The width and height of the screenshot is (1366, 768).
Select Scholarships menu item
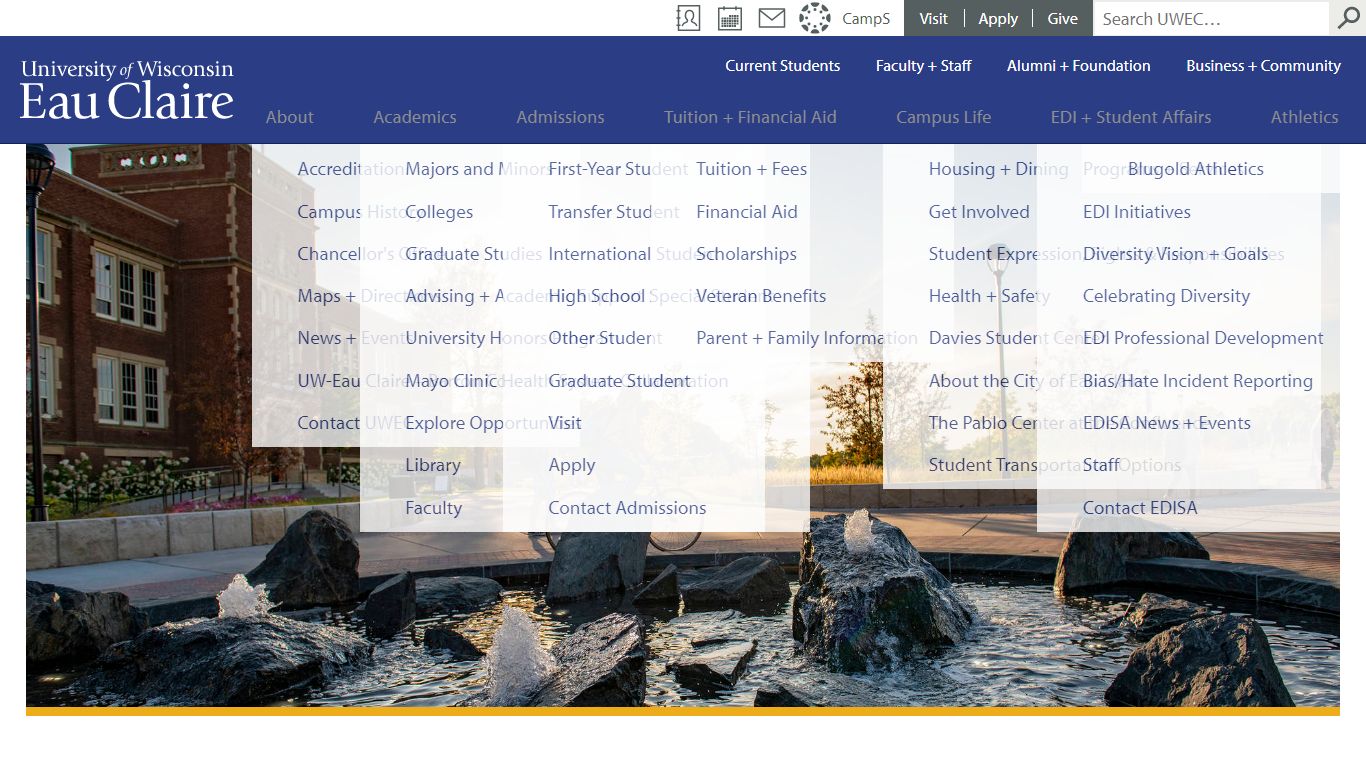coord(747,254)
